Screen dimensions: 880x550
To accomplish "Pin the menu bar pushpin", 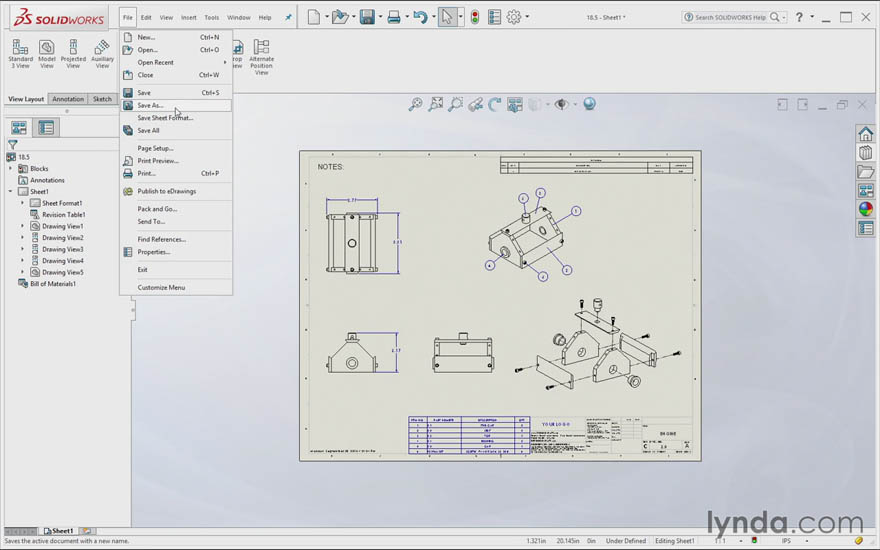I will (x=288, y=17).
